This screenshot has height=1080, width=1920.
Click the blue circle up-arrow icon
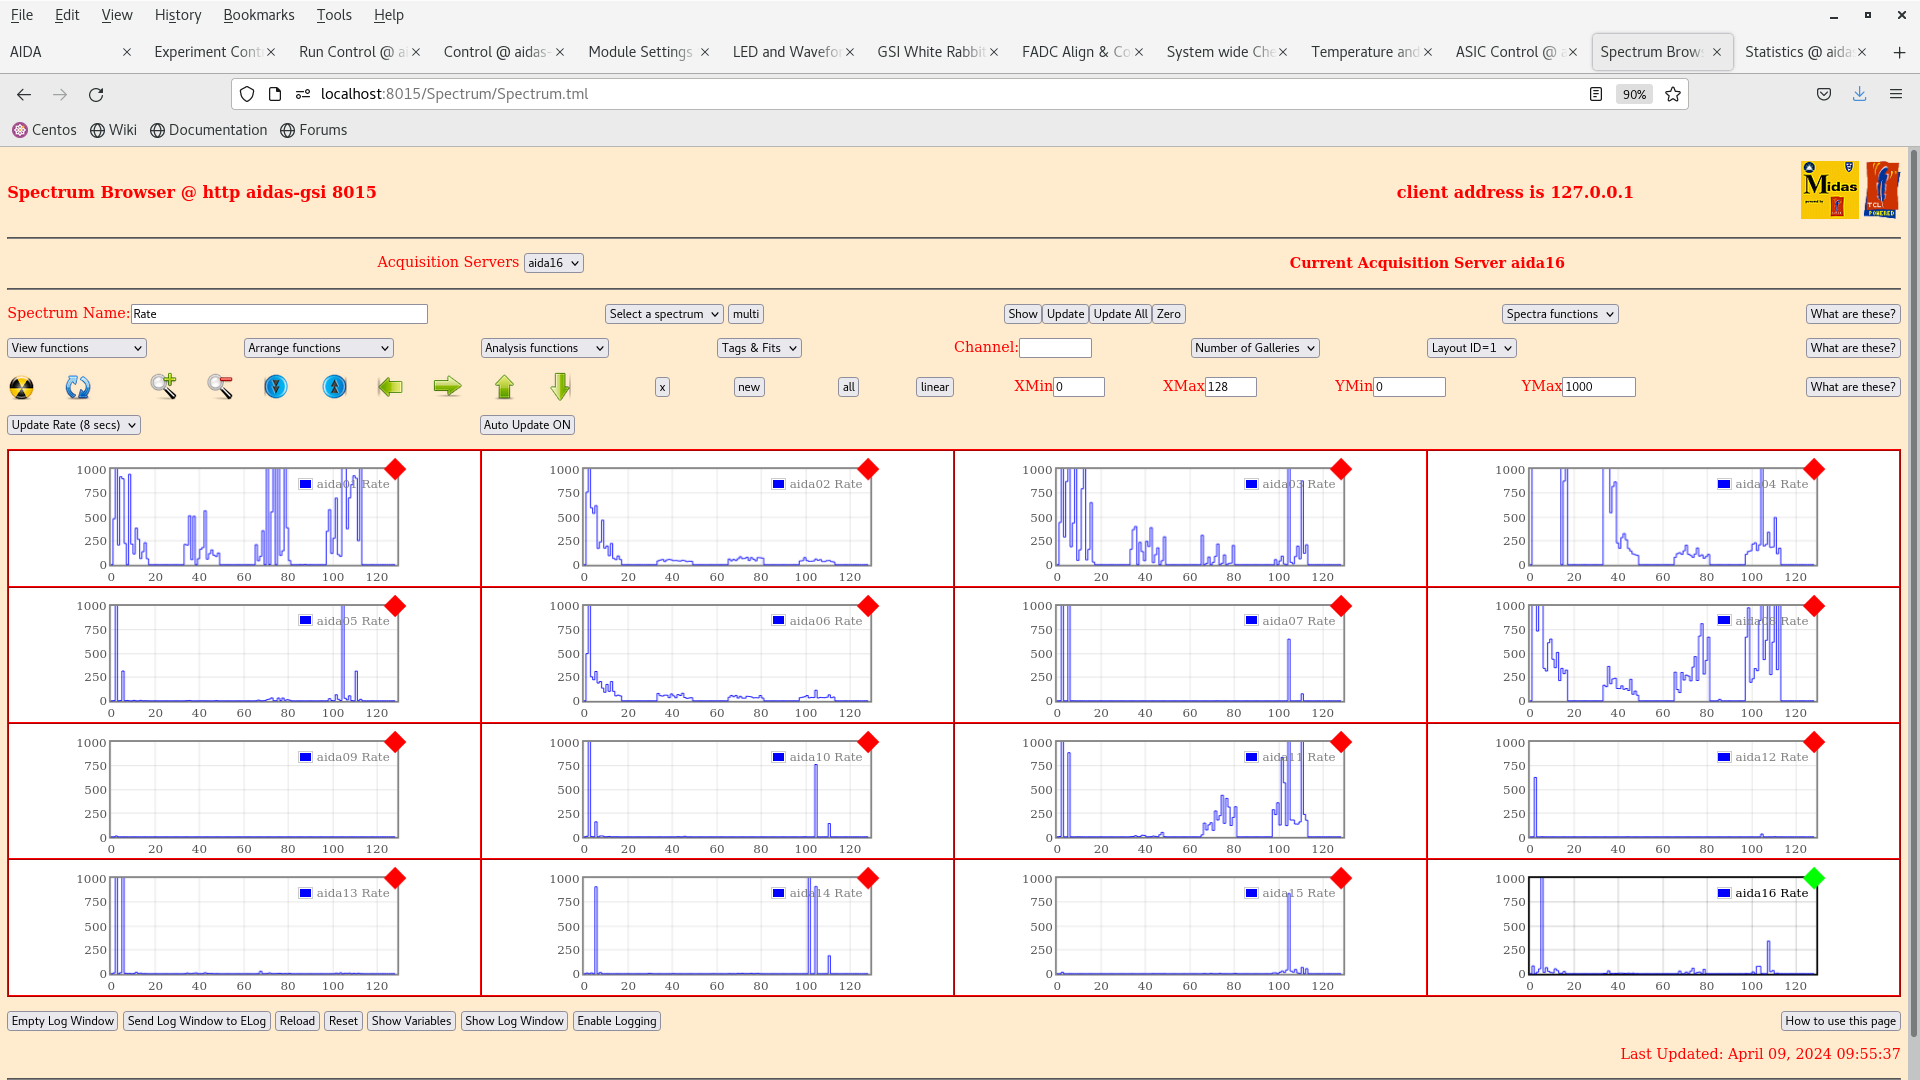(335, 386)
